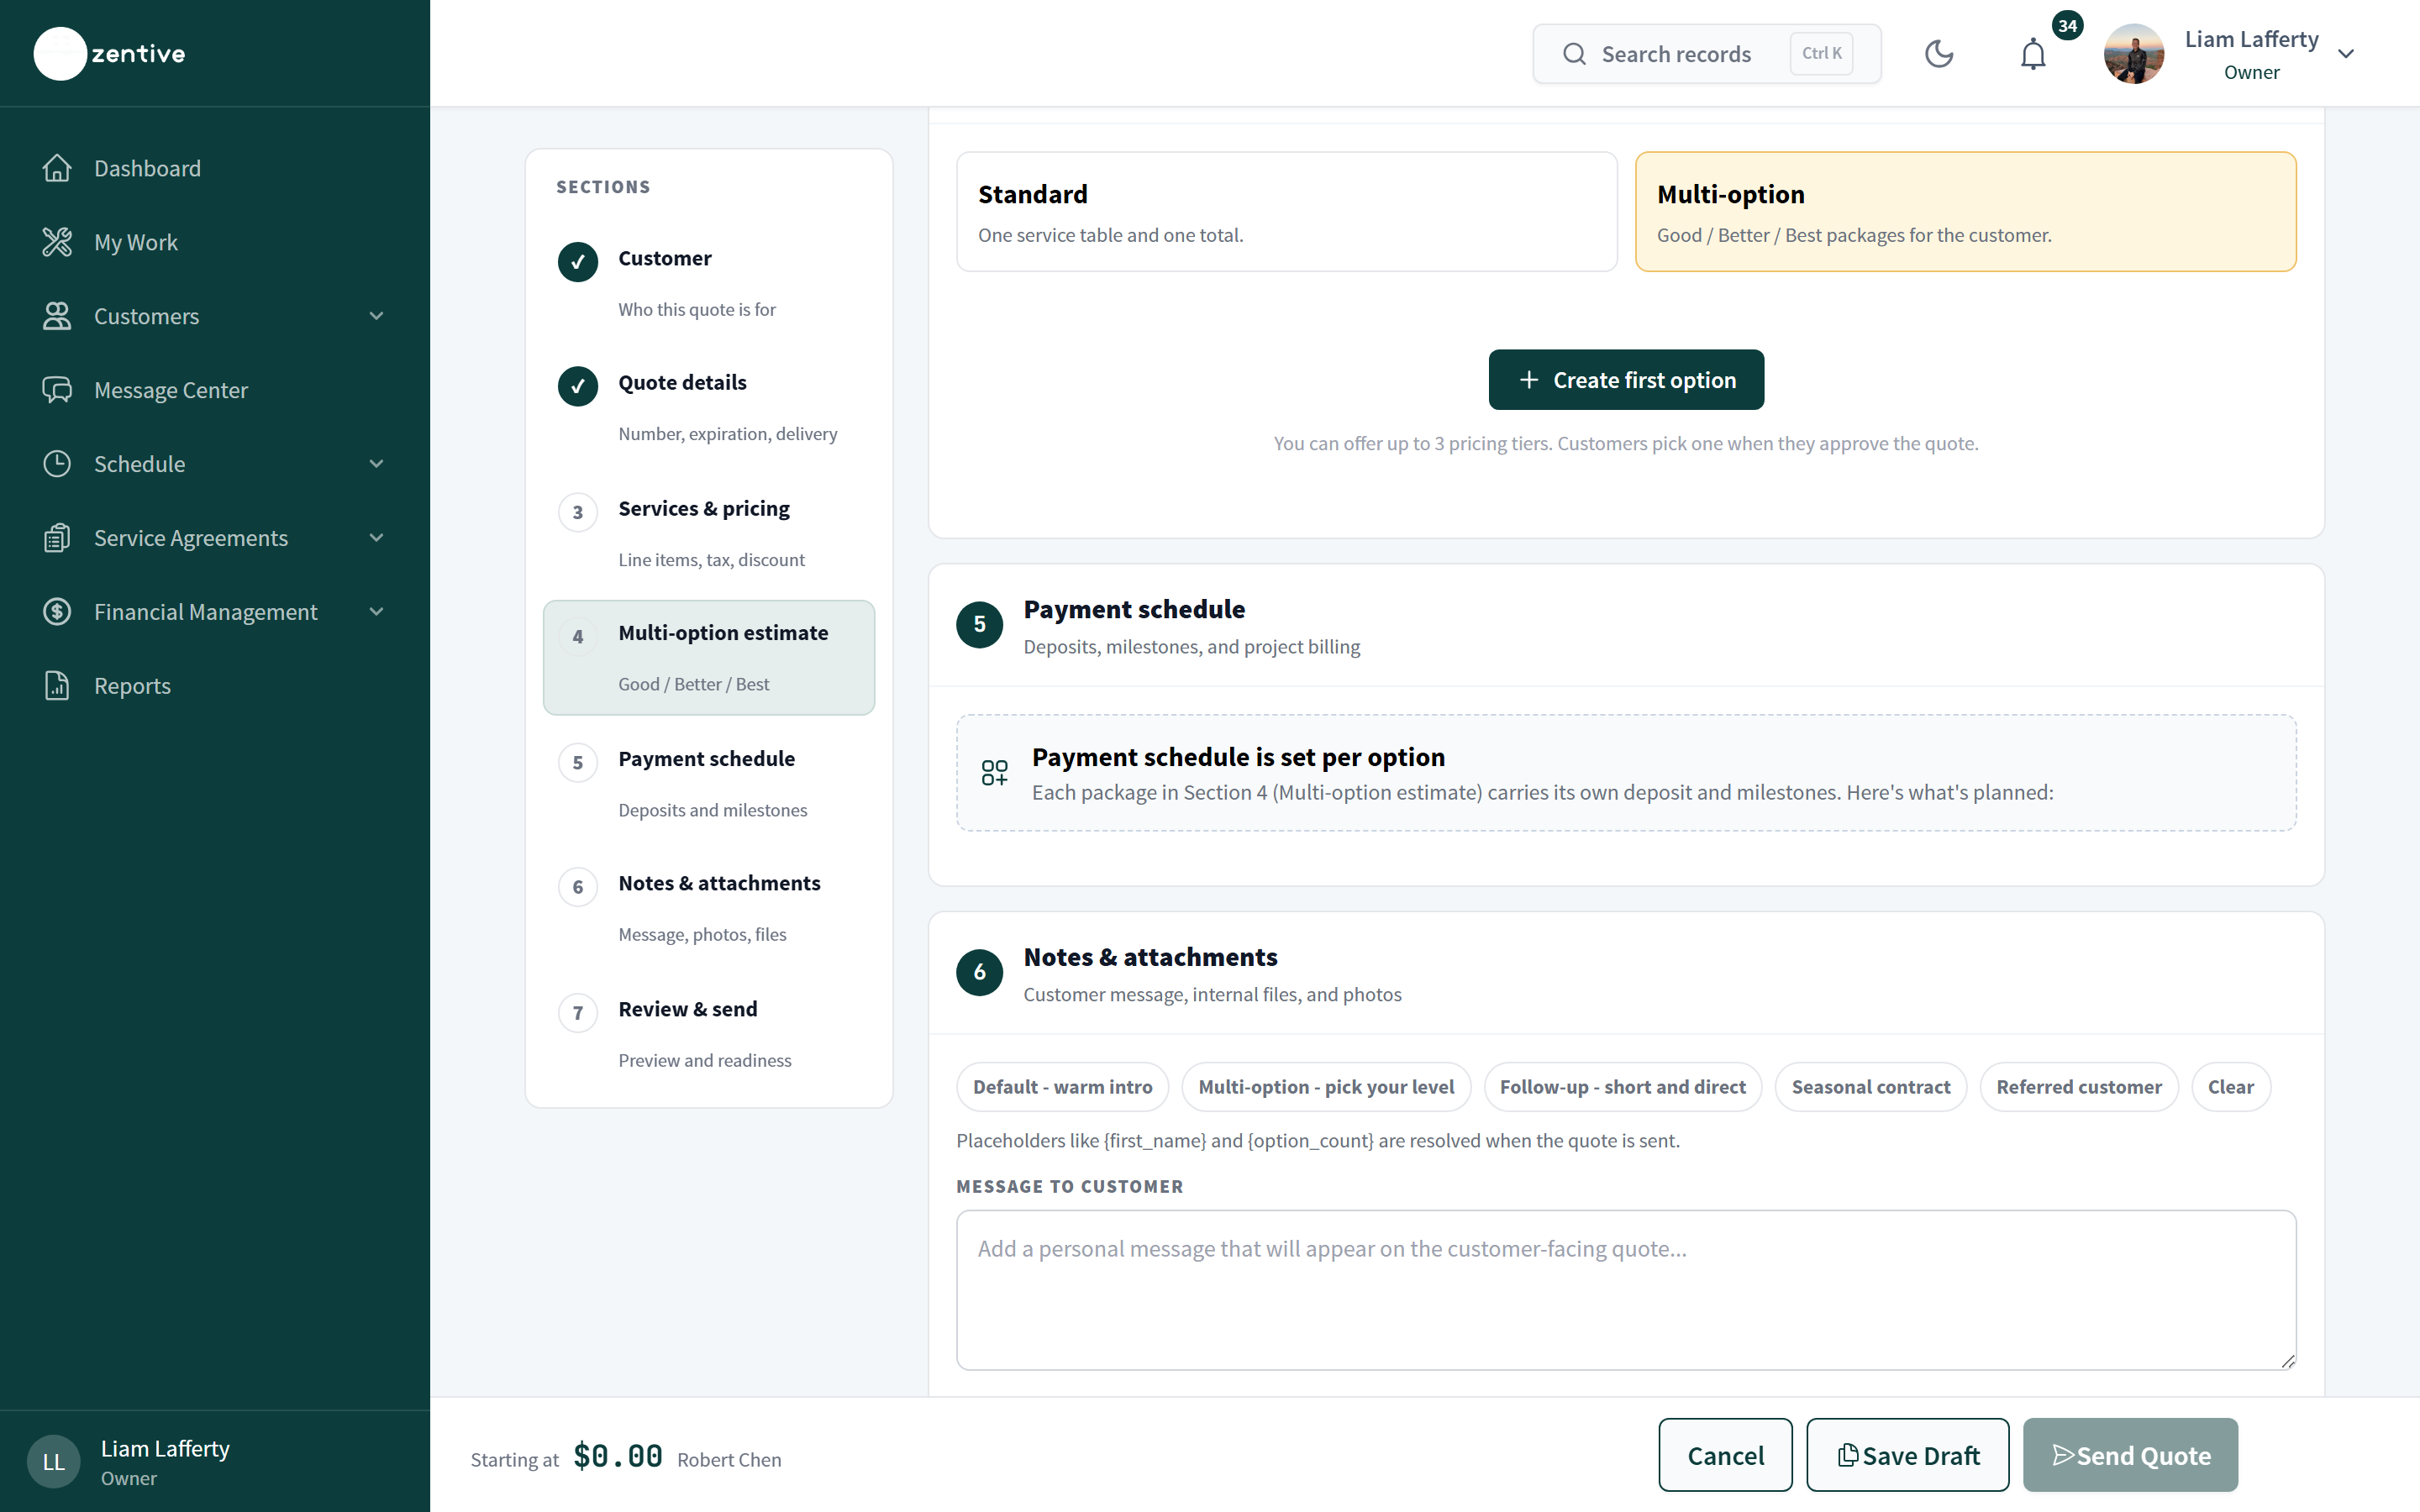
Task: Click the Message Center chat icon
Action: coord(57,390)
